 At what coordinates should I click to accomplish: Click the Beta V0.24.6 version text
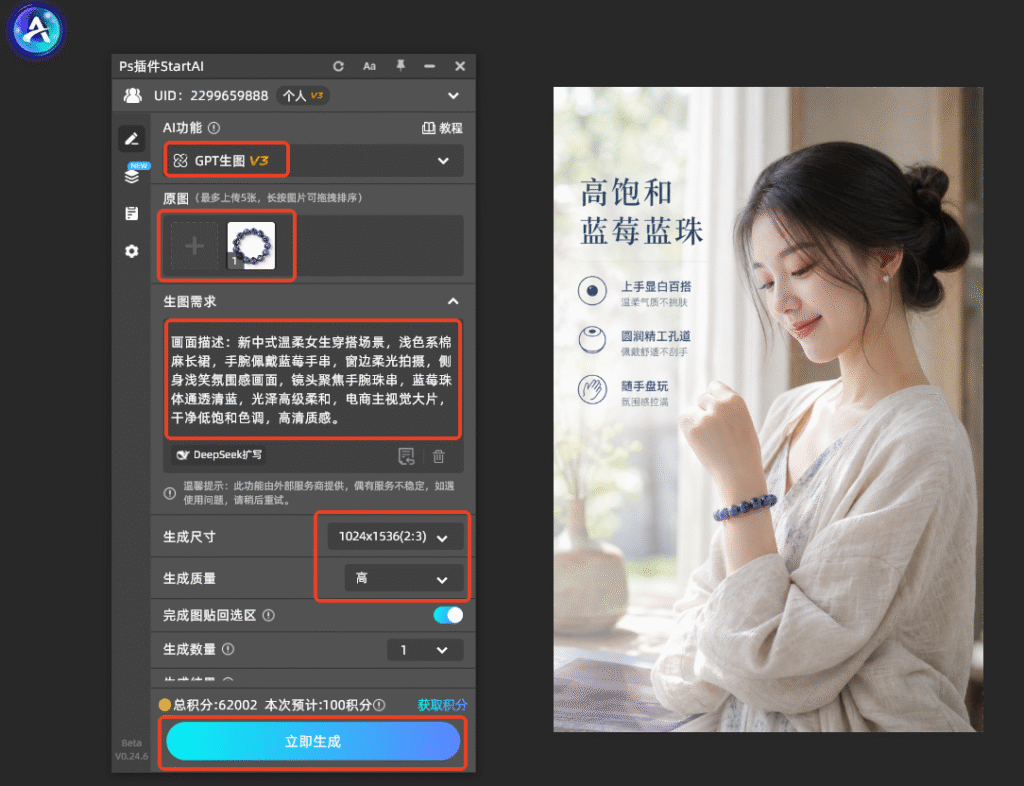[x=131, y=749]
